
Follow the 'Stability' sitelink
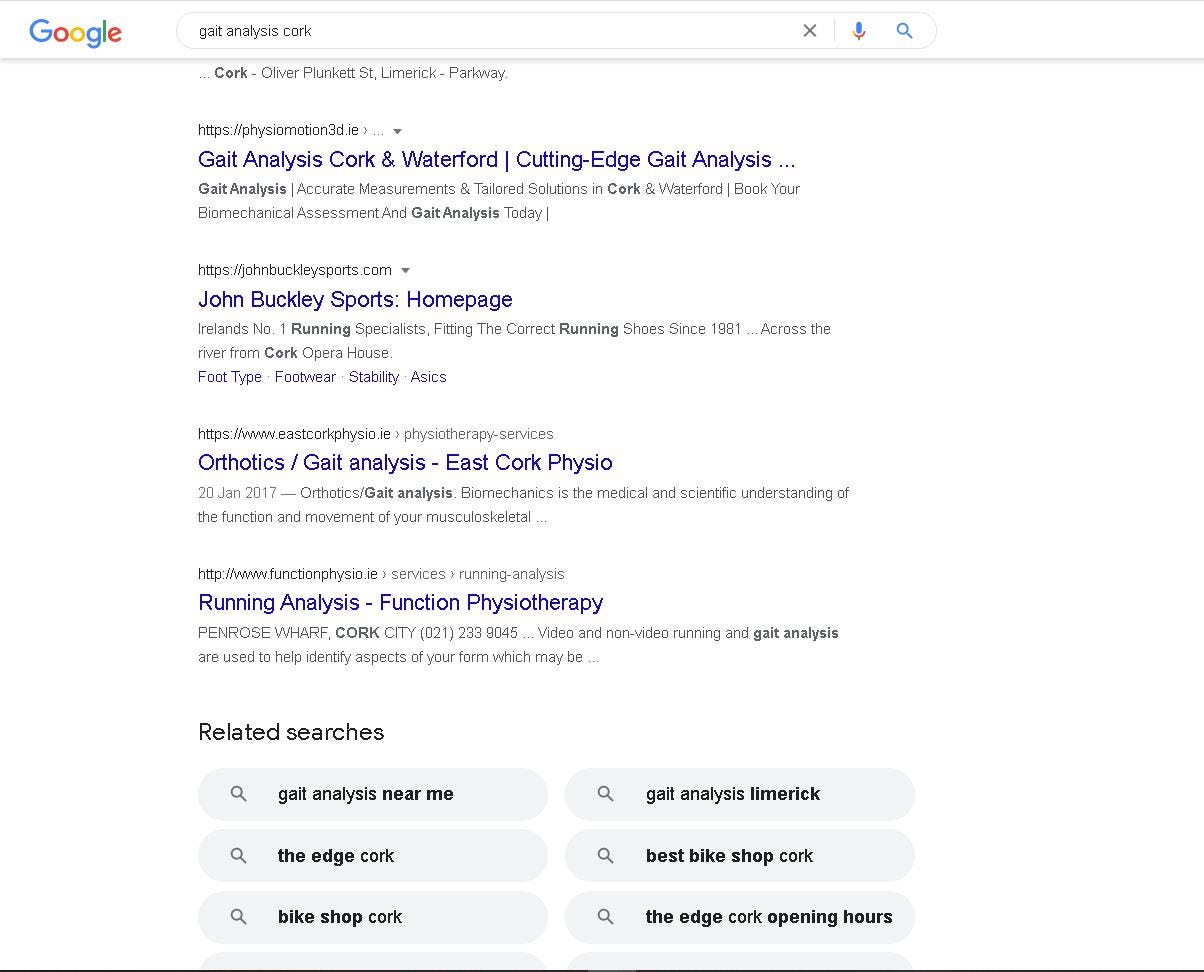pos(374,377)
